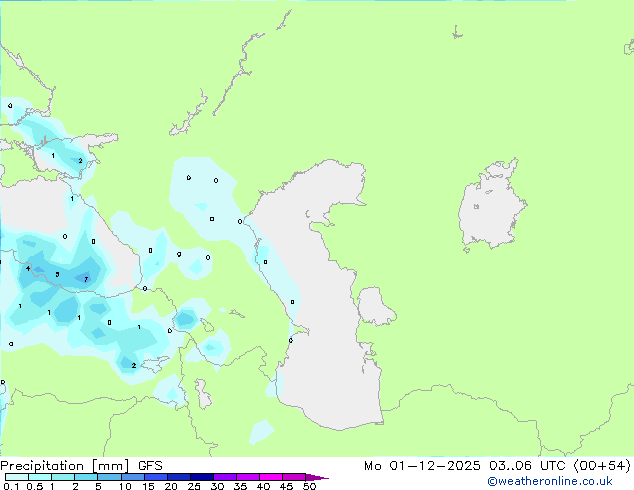Click the '20' legend scale label
Screen dimensions: 634x490
pos(171,486)
